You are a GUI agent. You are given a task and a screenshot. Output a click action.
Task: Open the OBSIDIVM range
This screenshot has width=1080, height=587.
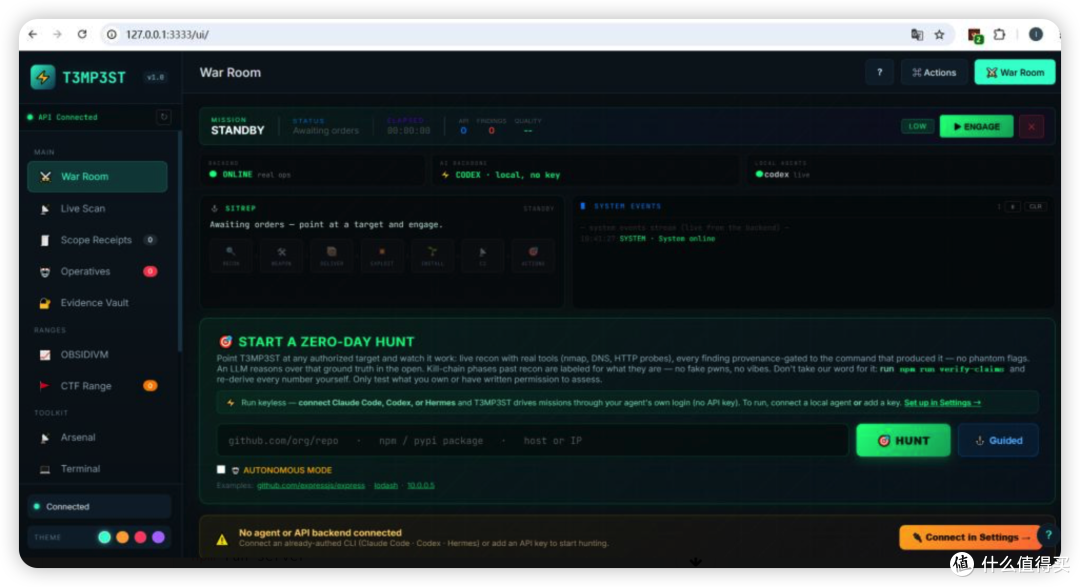click(97, 355)
